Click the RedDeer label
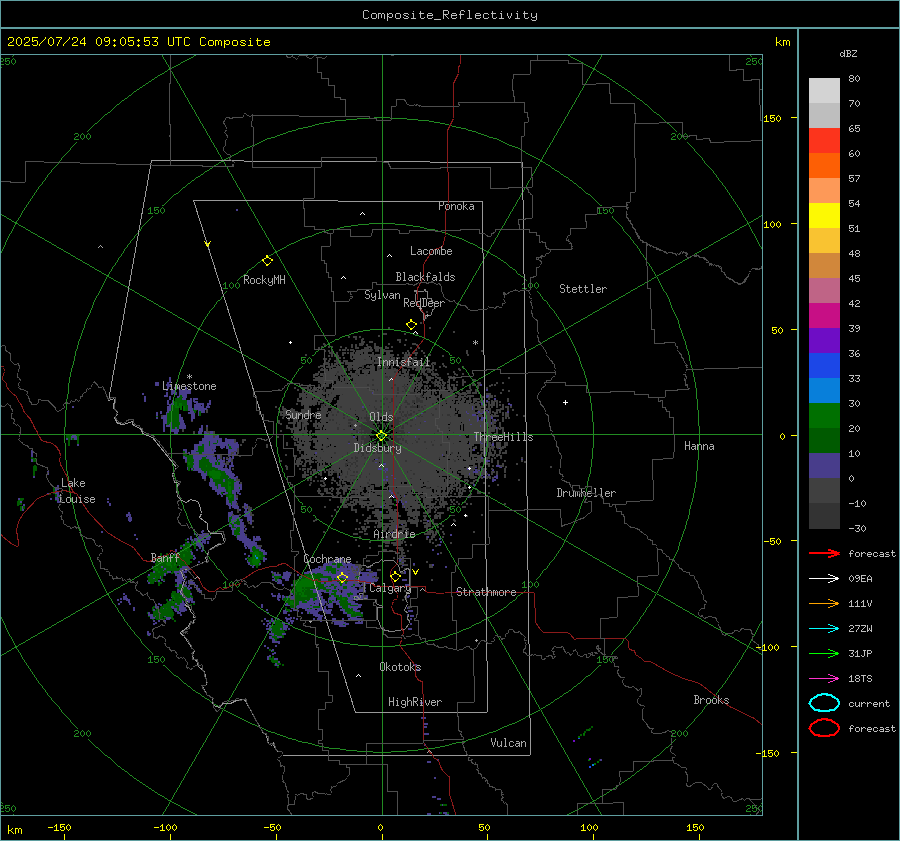The height and width of the screenshot is (841, 900). click(x=424, y=303)
